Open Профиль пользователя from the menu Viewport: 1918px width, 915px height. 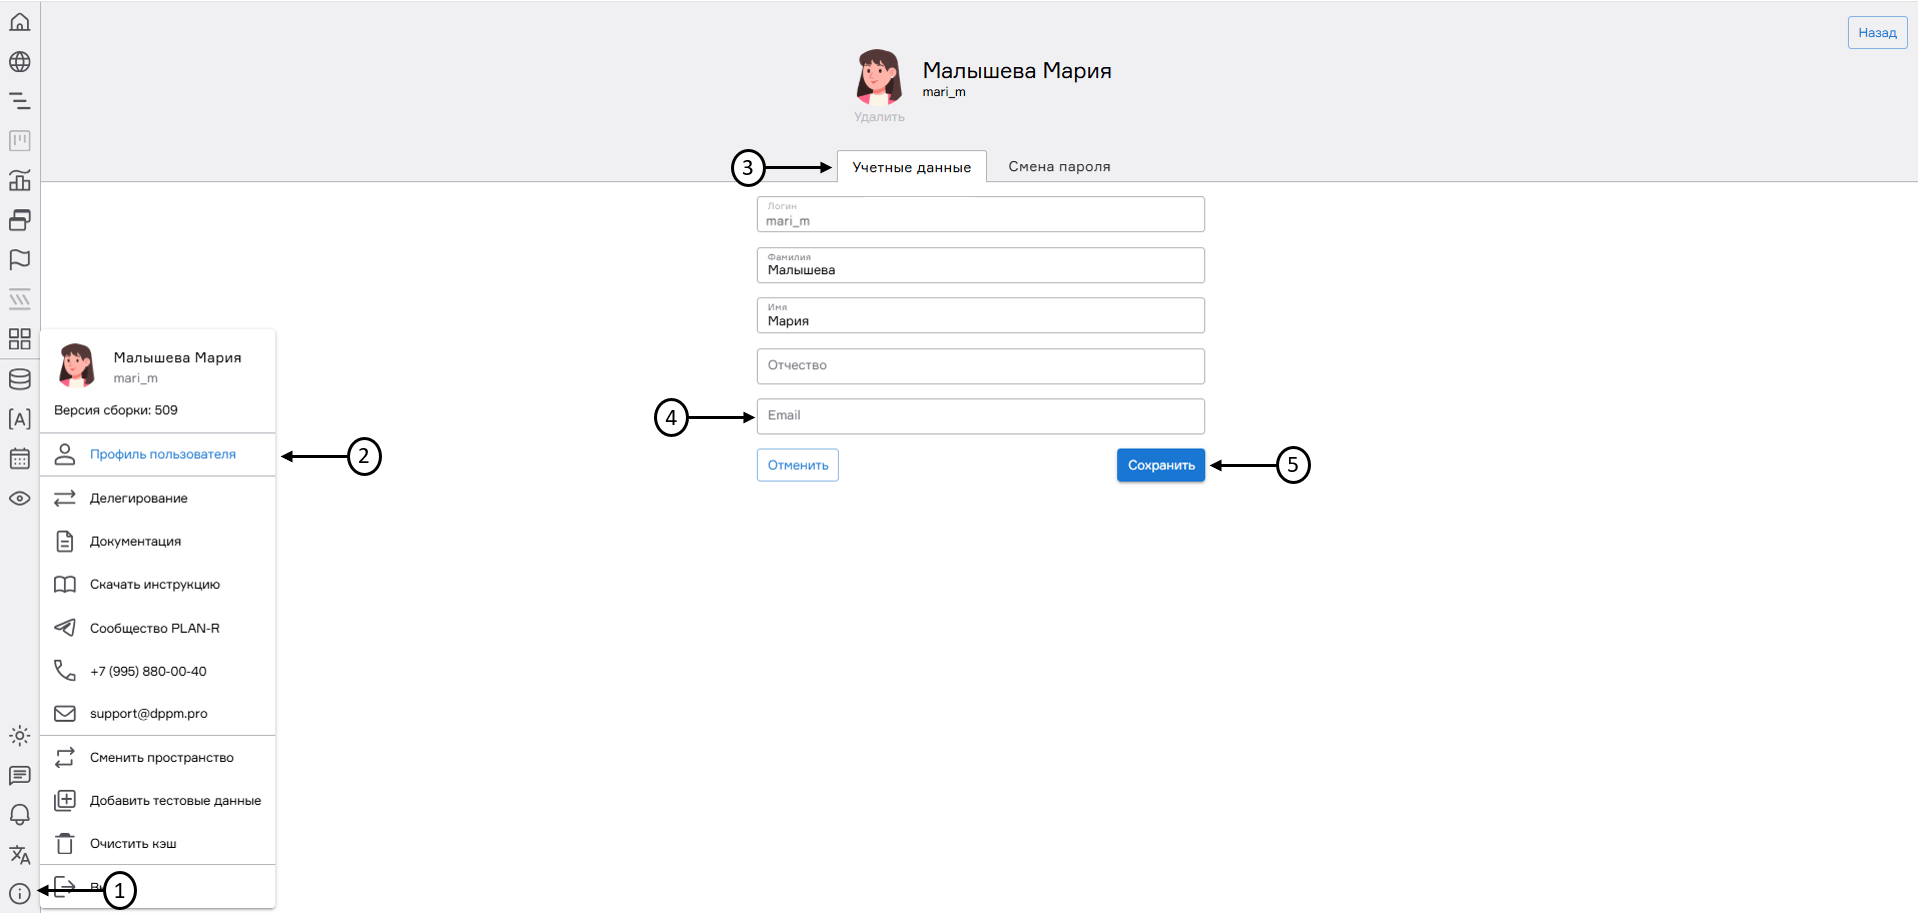(x=163, y=454)
